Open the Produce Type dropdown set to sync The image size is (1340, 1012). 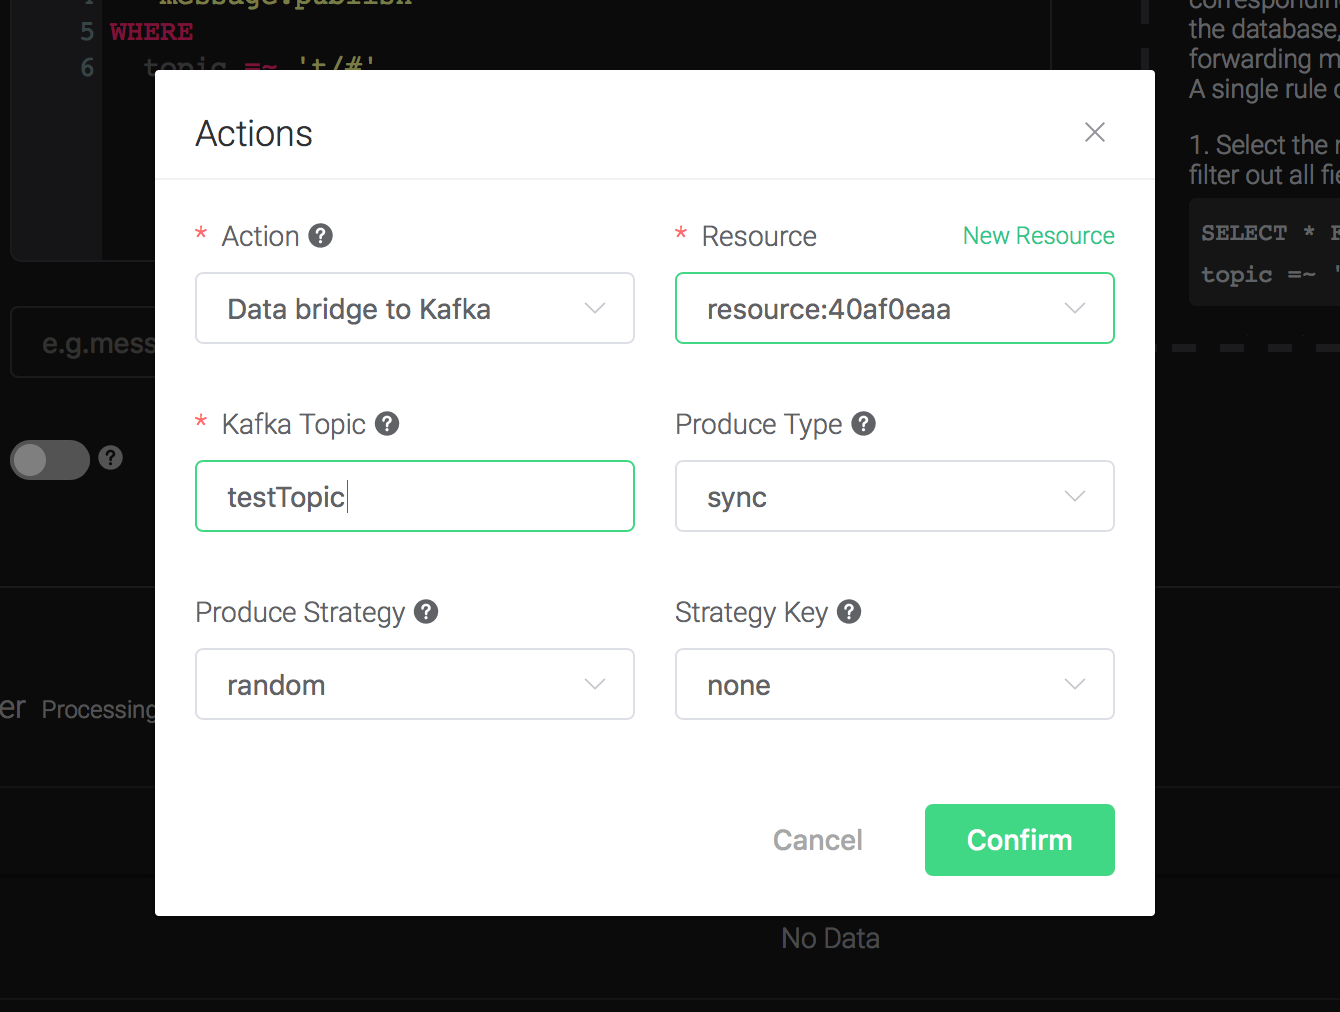tap(894, 497)
